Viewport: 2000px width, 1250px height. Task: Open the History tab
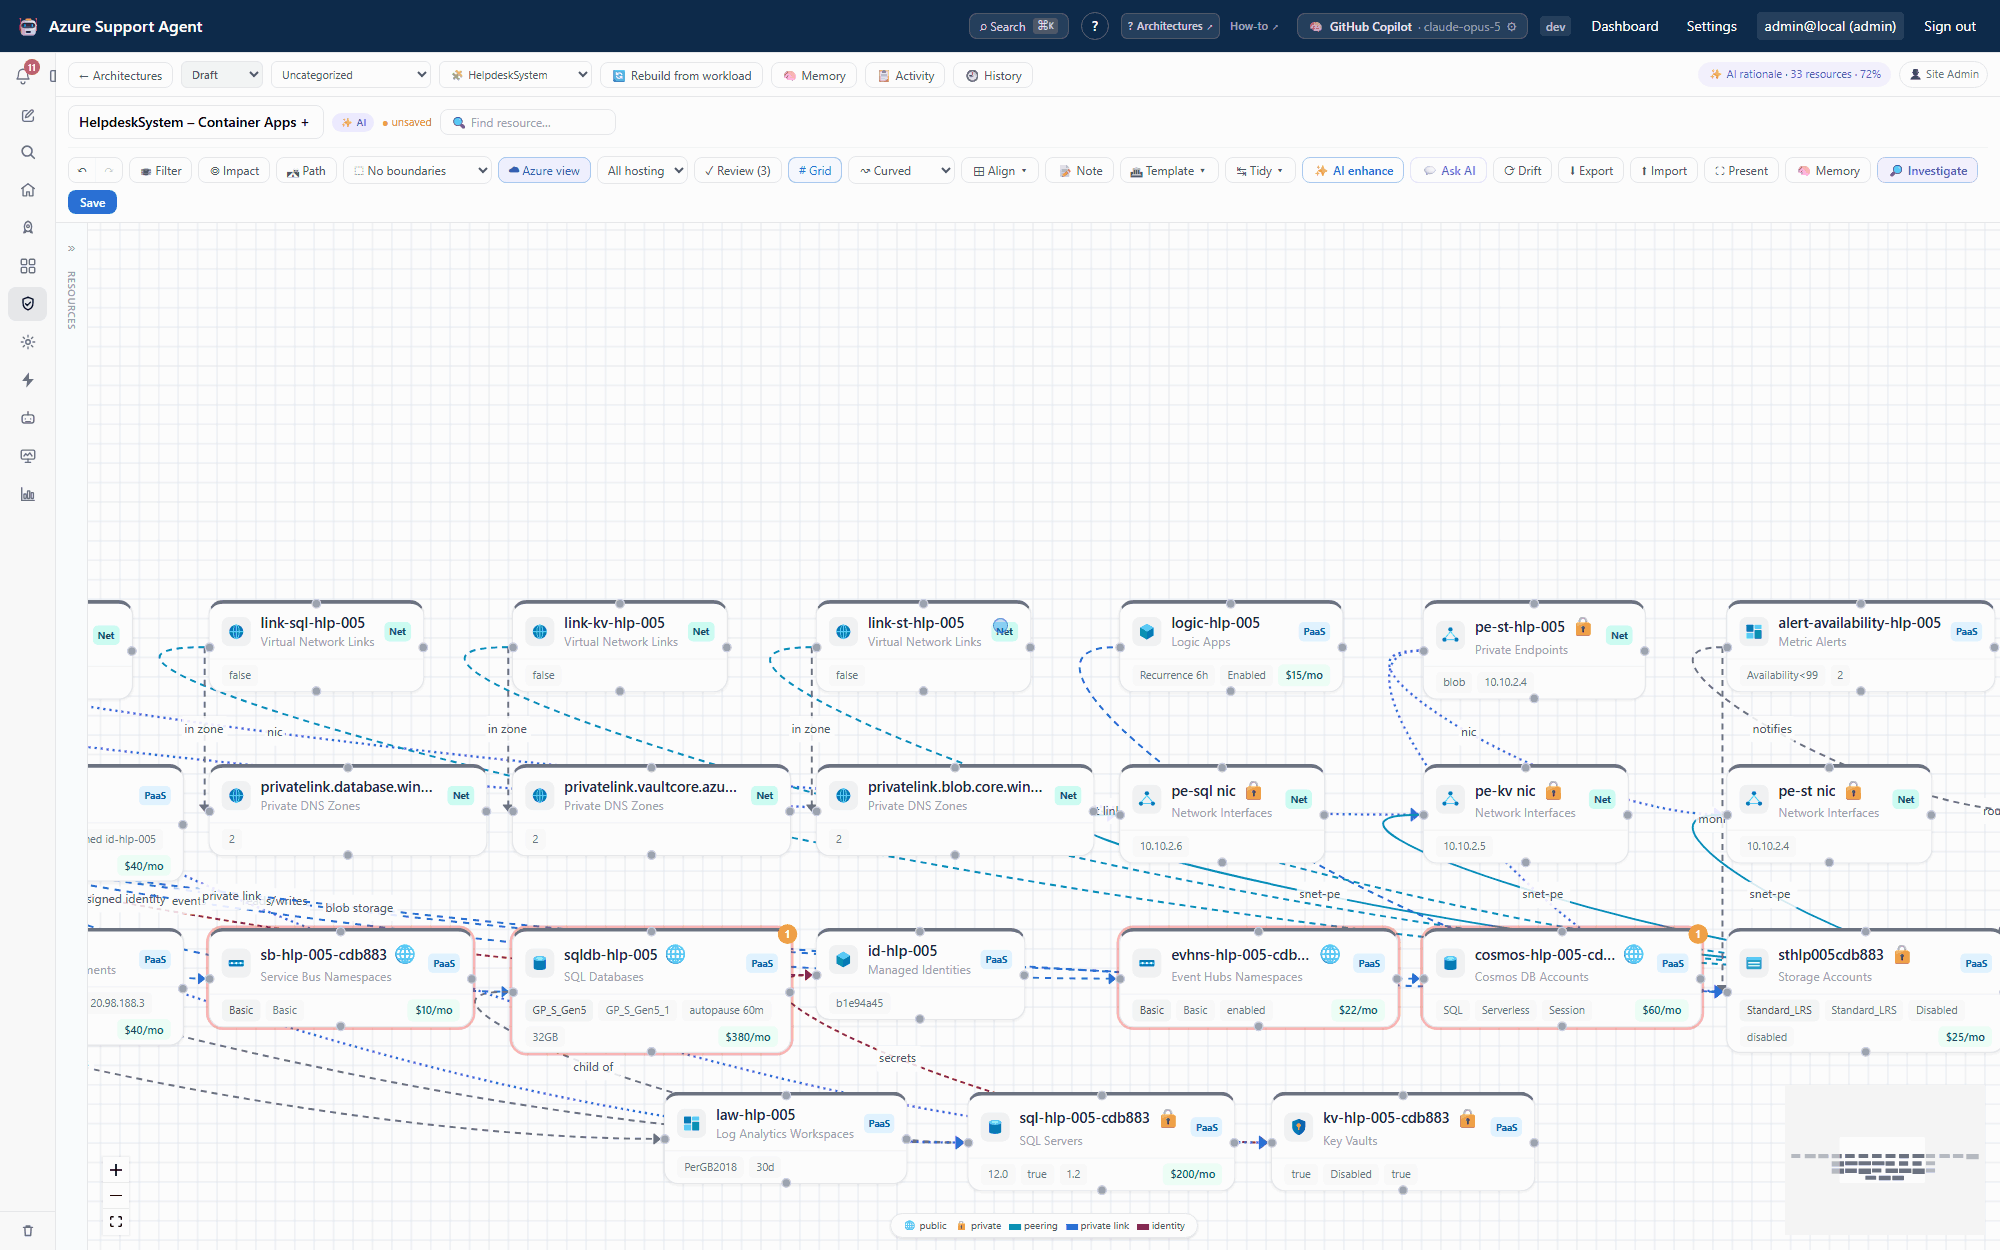point(993,76)
